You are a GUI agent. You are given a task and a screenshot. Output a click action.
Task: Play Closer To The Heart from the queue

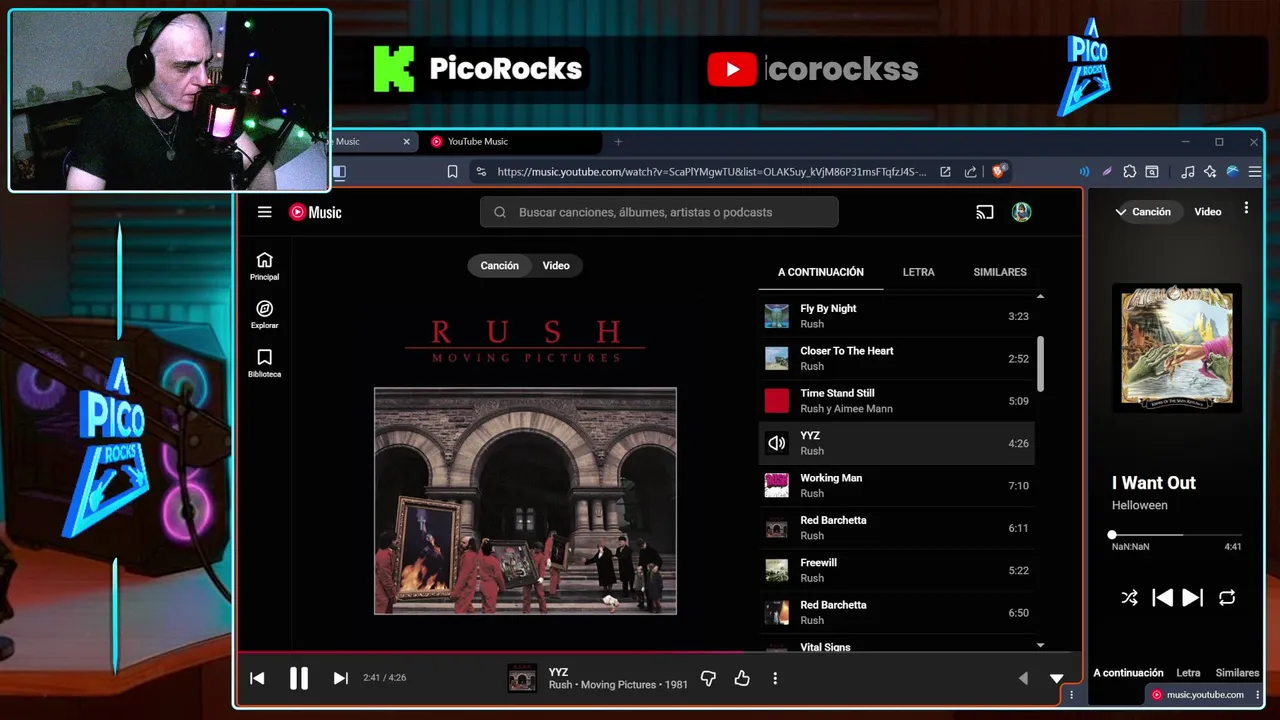click(x=897, y=358)
